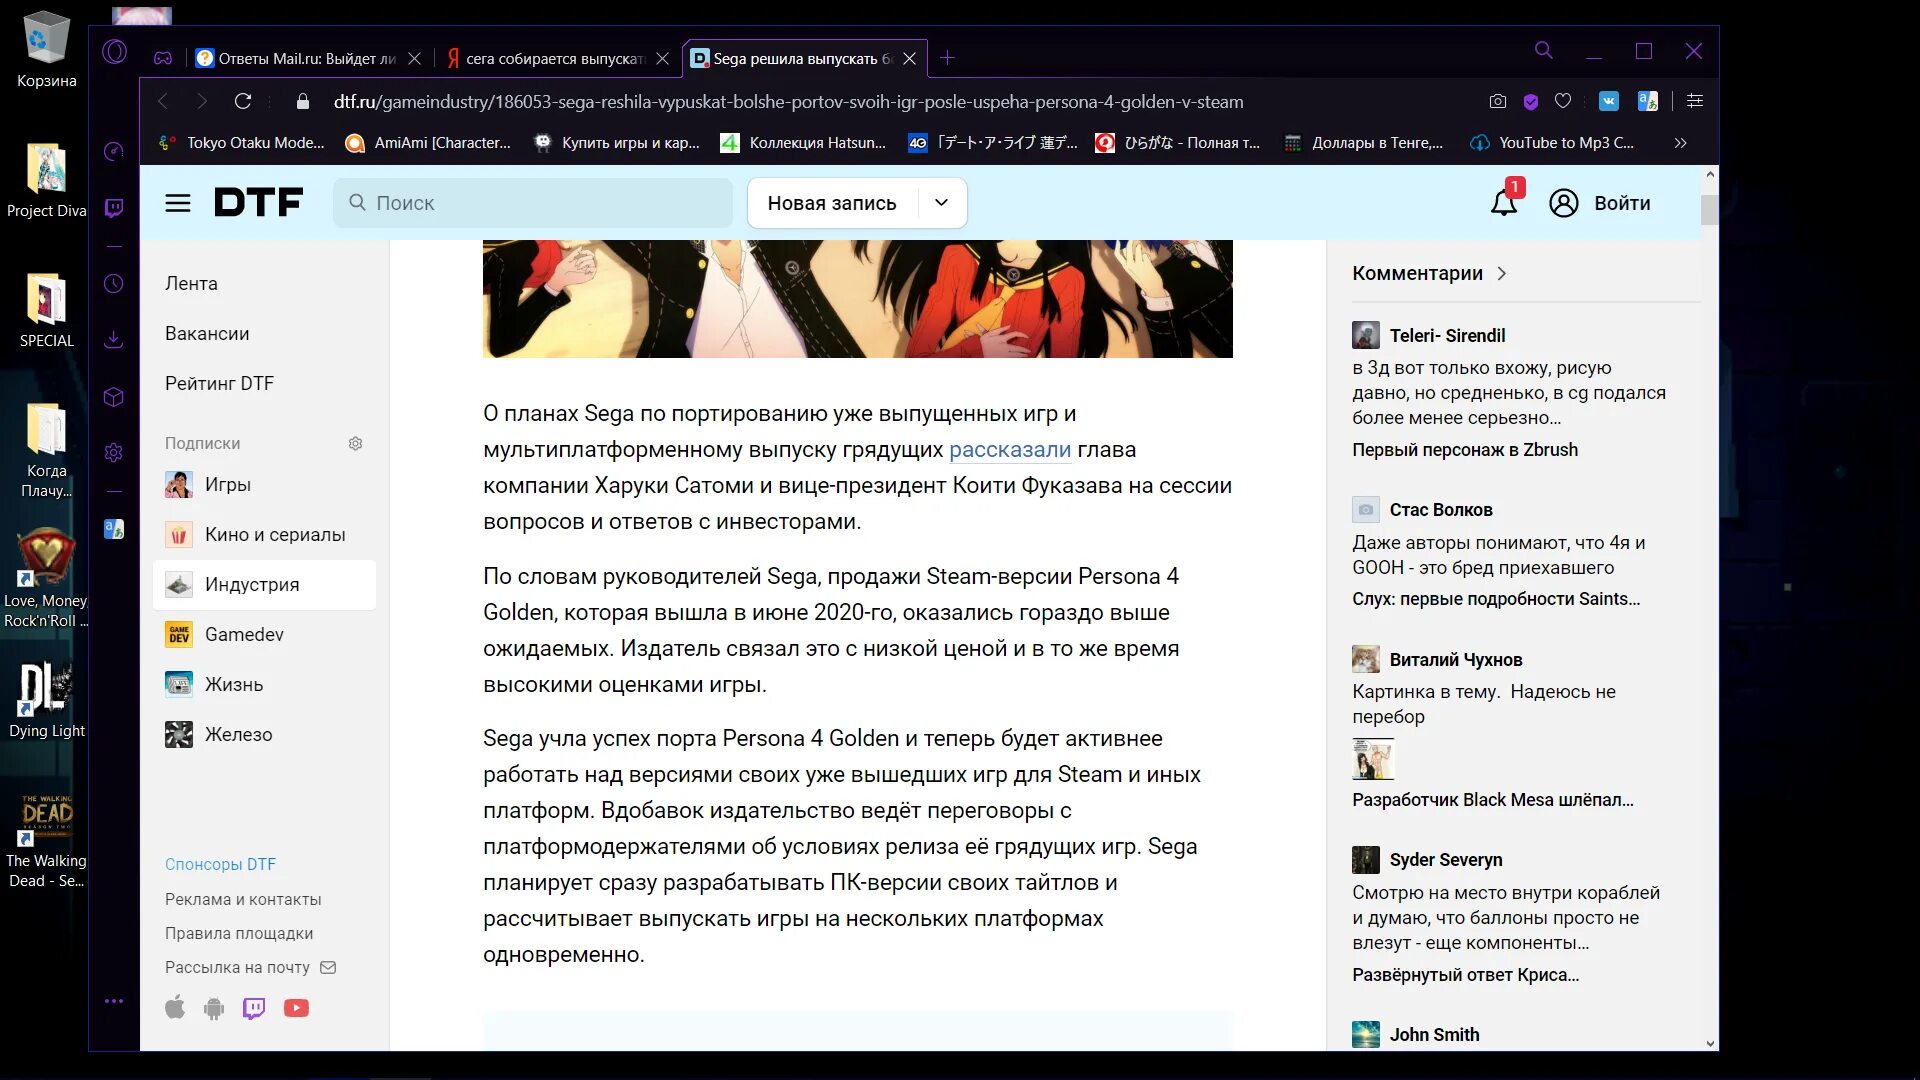Click the user profile icon by Войти
1920x1080 pixels.
1563,203
